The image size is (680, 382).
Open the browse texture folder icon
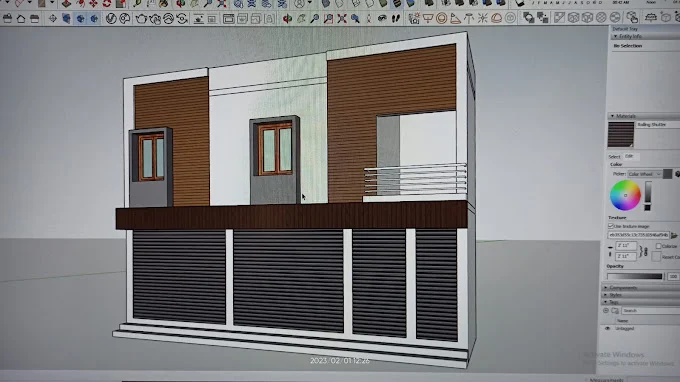click(x=674, y=235)
